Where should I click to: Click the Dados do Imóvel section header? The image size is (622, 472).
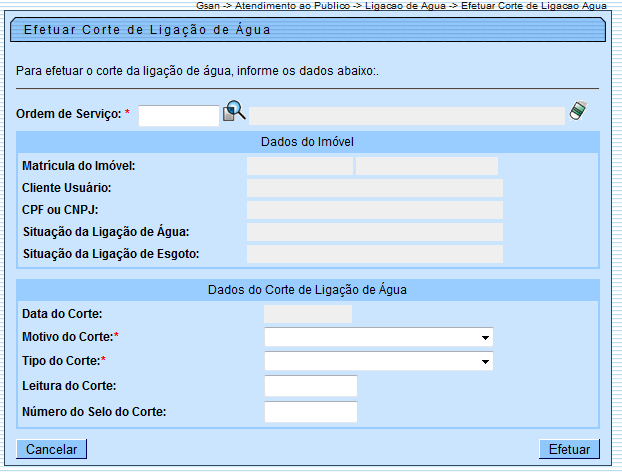pos(307,142)
